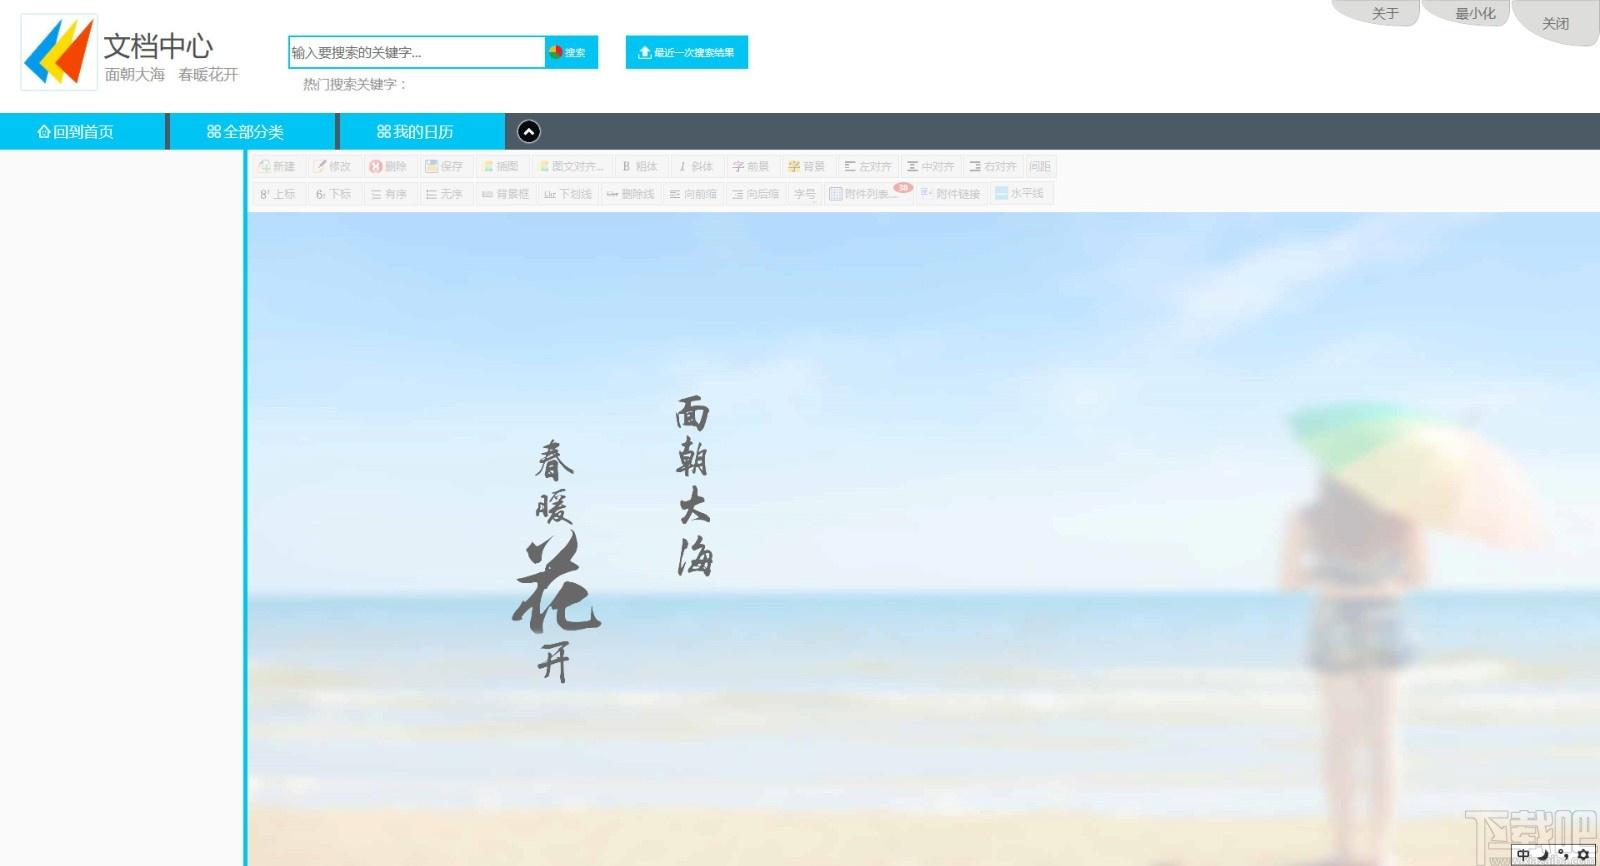Click the 附件链接 attachment link button
This screenshot has width=1600, height=866.
[950, 194]
